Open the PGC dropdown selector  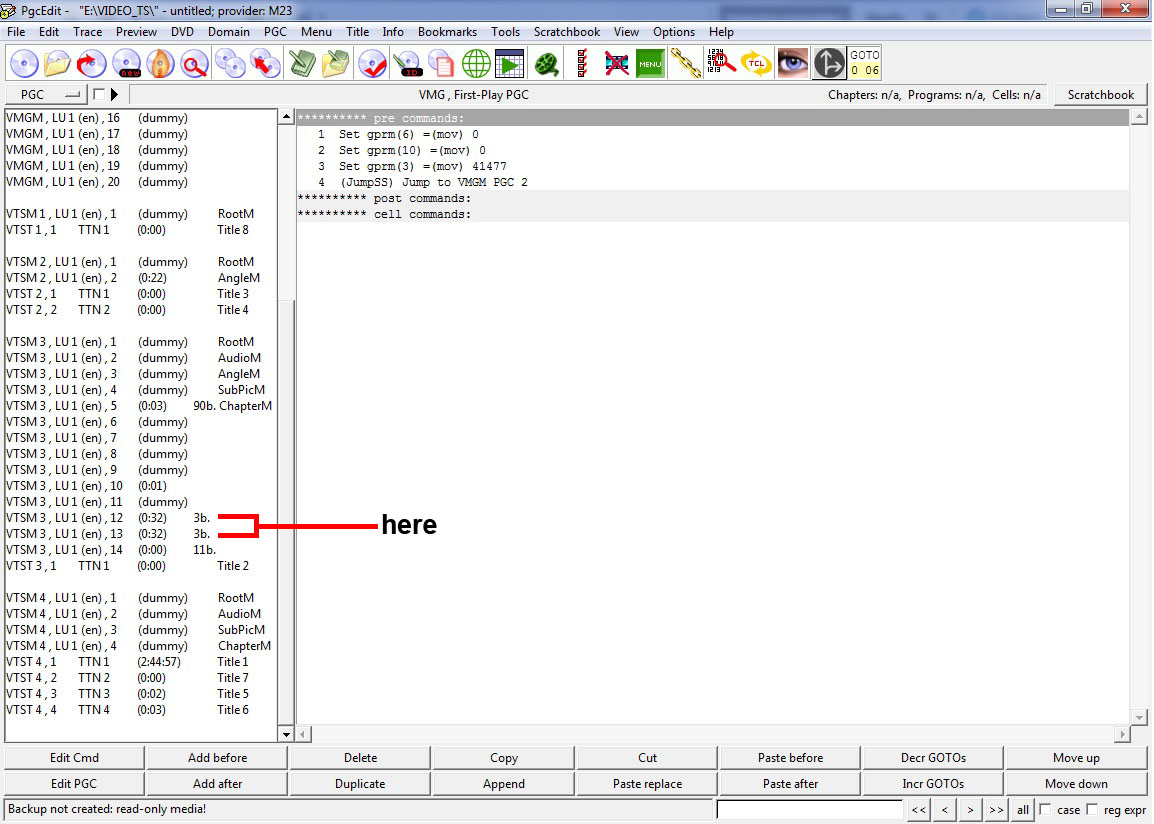[46, 94]
